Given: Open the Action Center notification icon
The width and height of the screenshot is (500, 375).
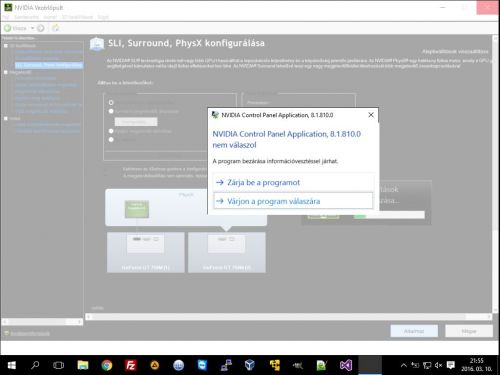Looking at the screenshot, I should 451,366.
